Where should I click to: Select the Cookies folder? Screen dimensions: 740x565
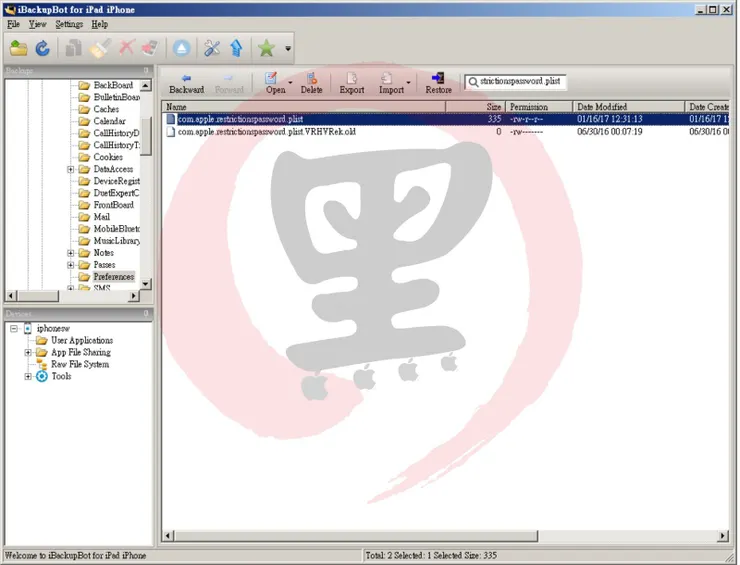(108, 157)
